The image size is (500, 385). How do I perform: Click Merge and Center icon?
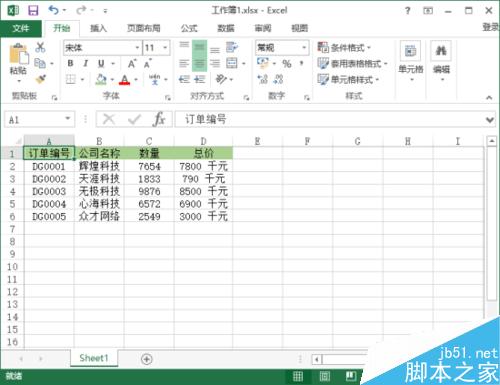point(232,63)
